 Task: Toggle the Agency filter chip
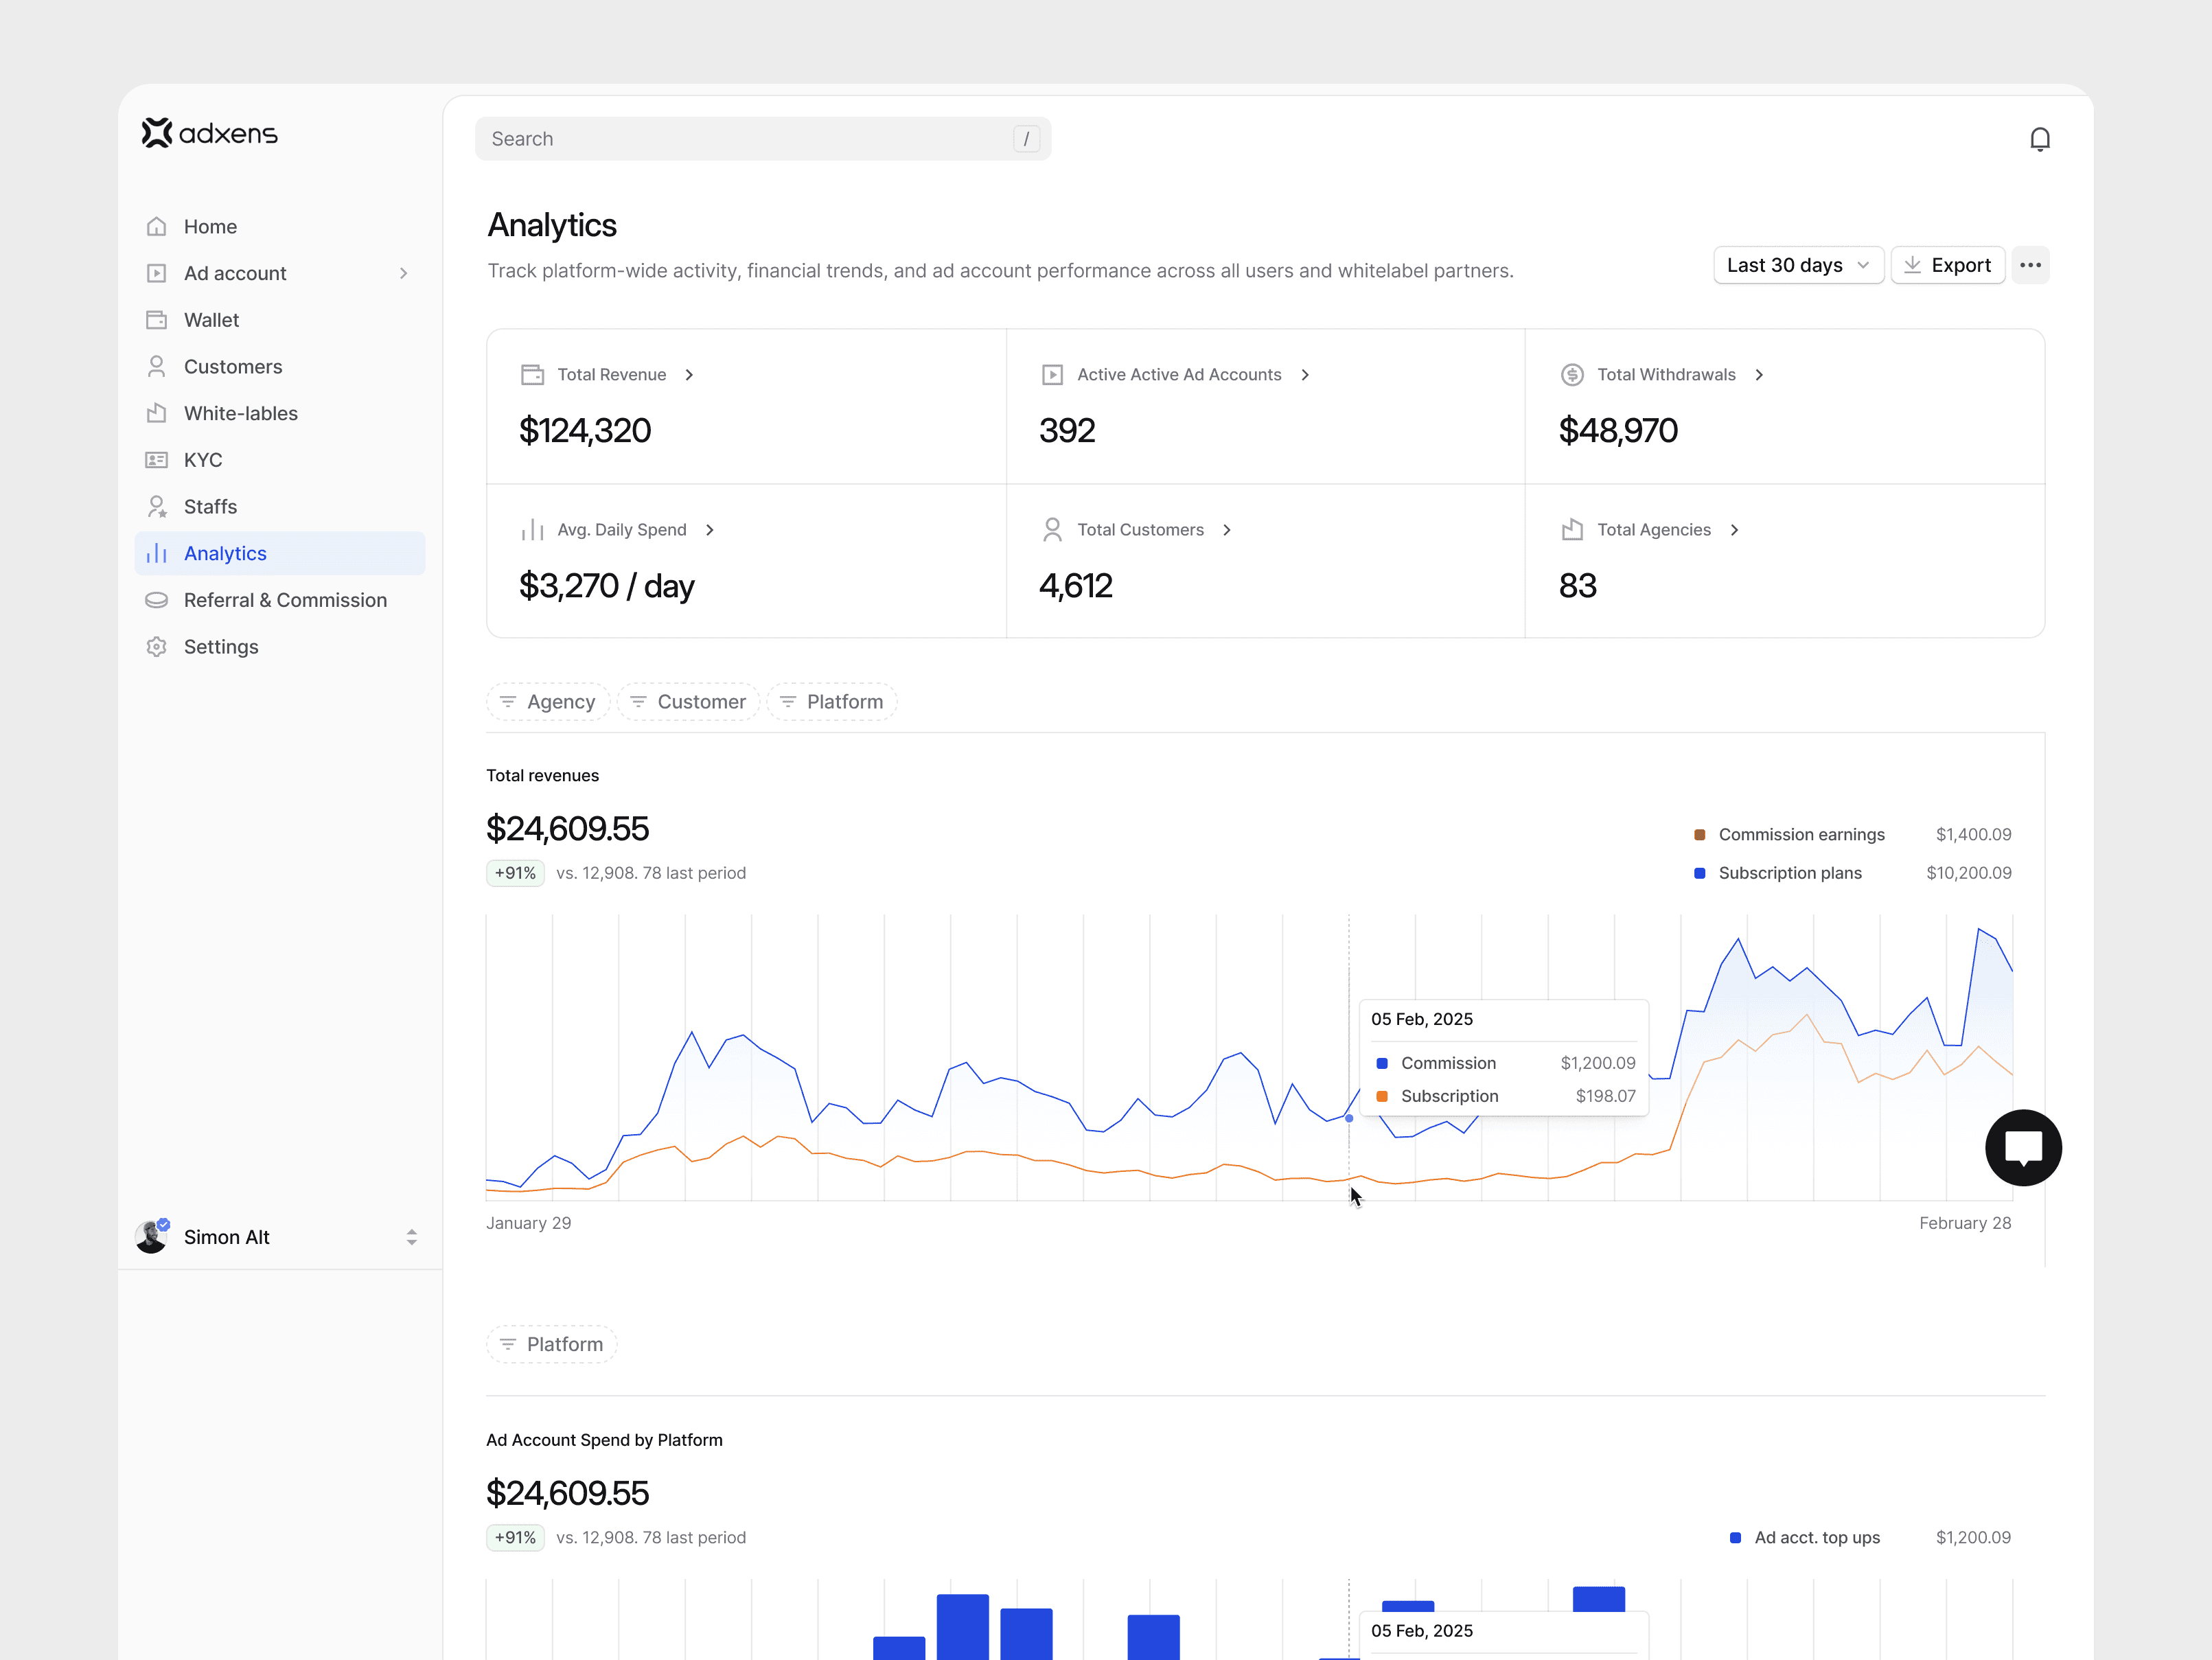coord(547,702)
